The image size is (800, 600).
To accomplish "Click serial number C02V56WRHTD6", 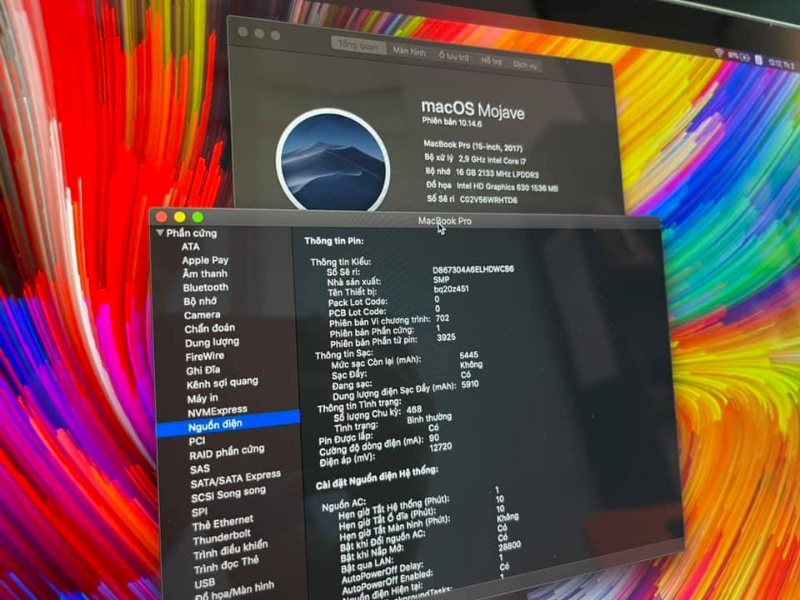I will click(x=488, y=199).
